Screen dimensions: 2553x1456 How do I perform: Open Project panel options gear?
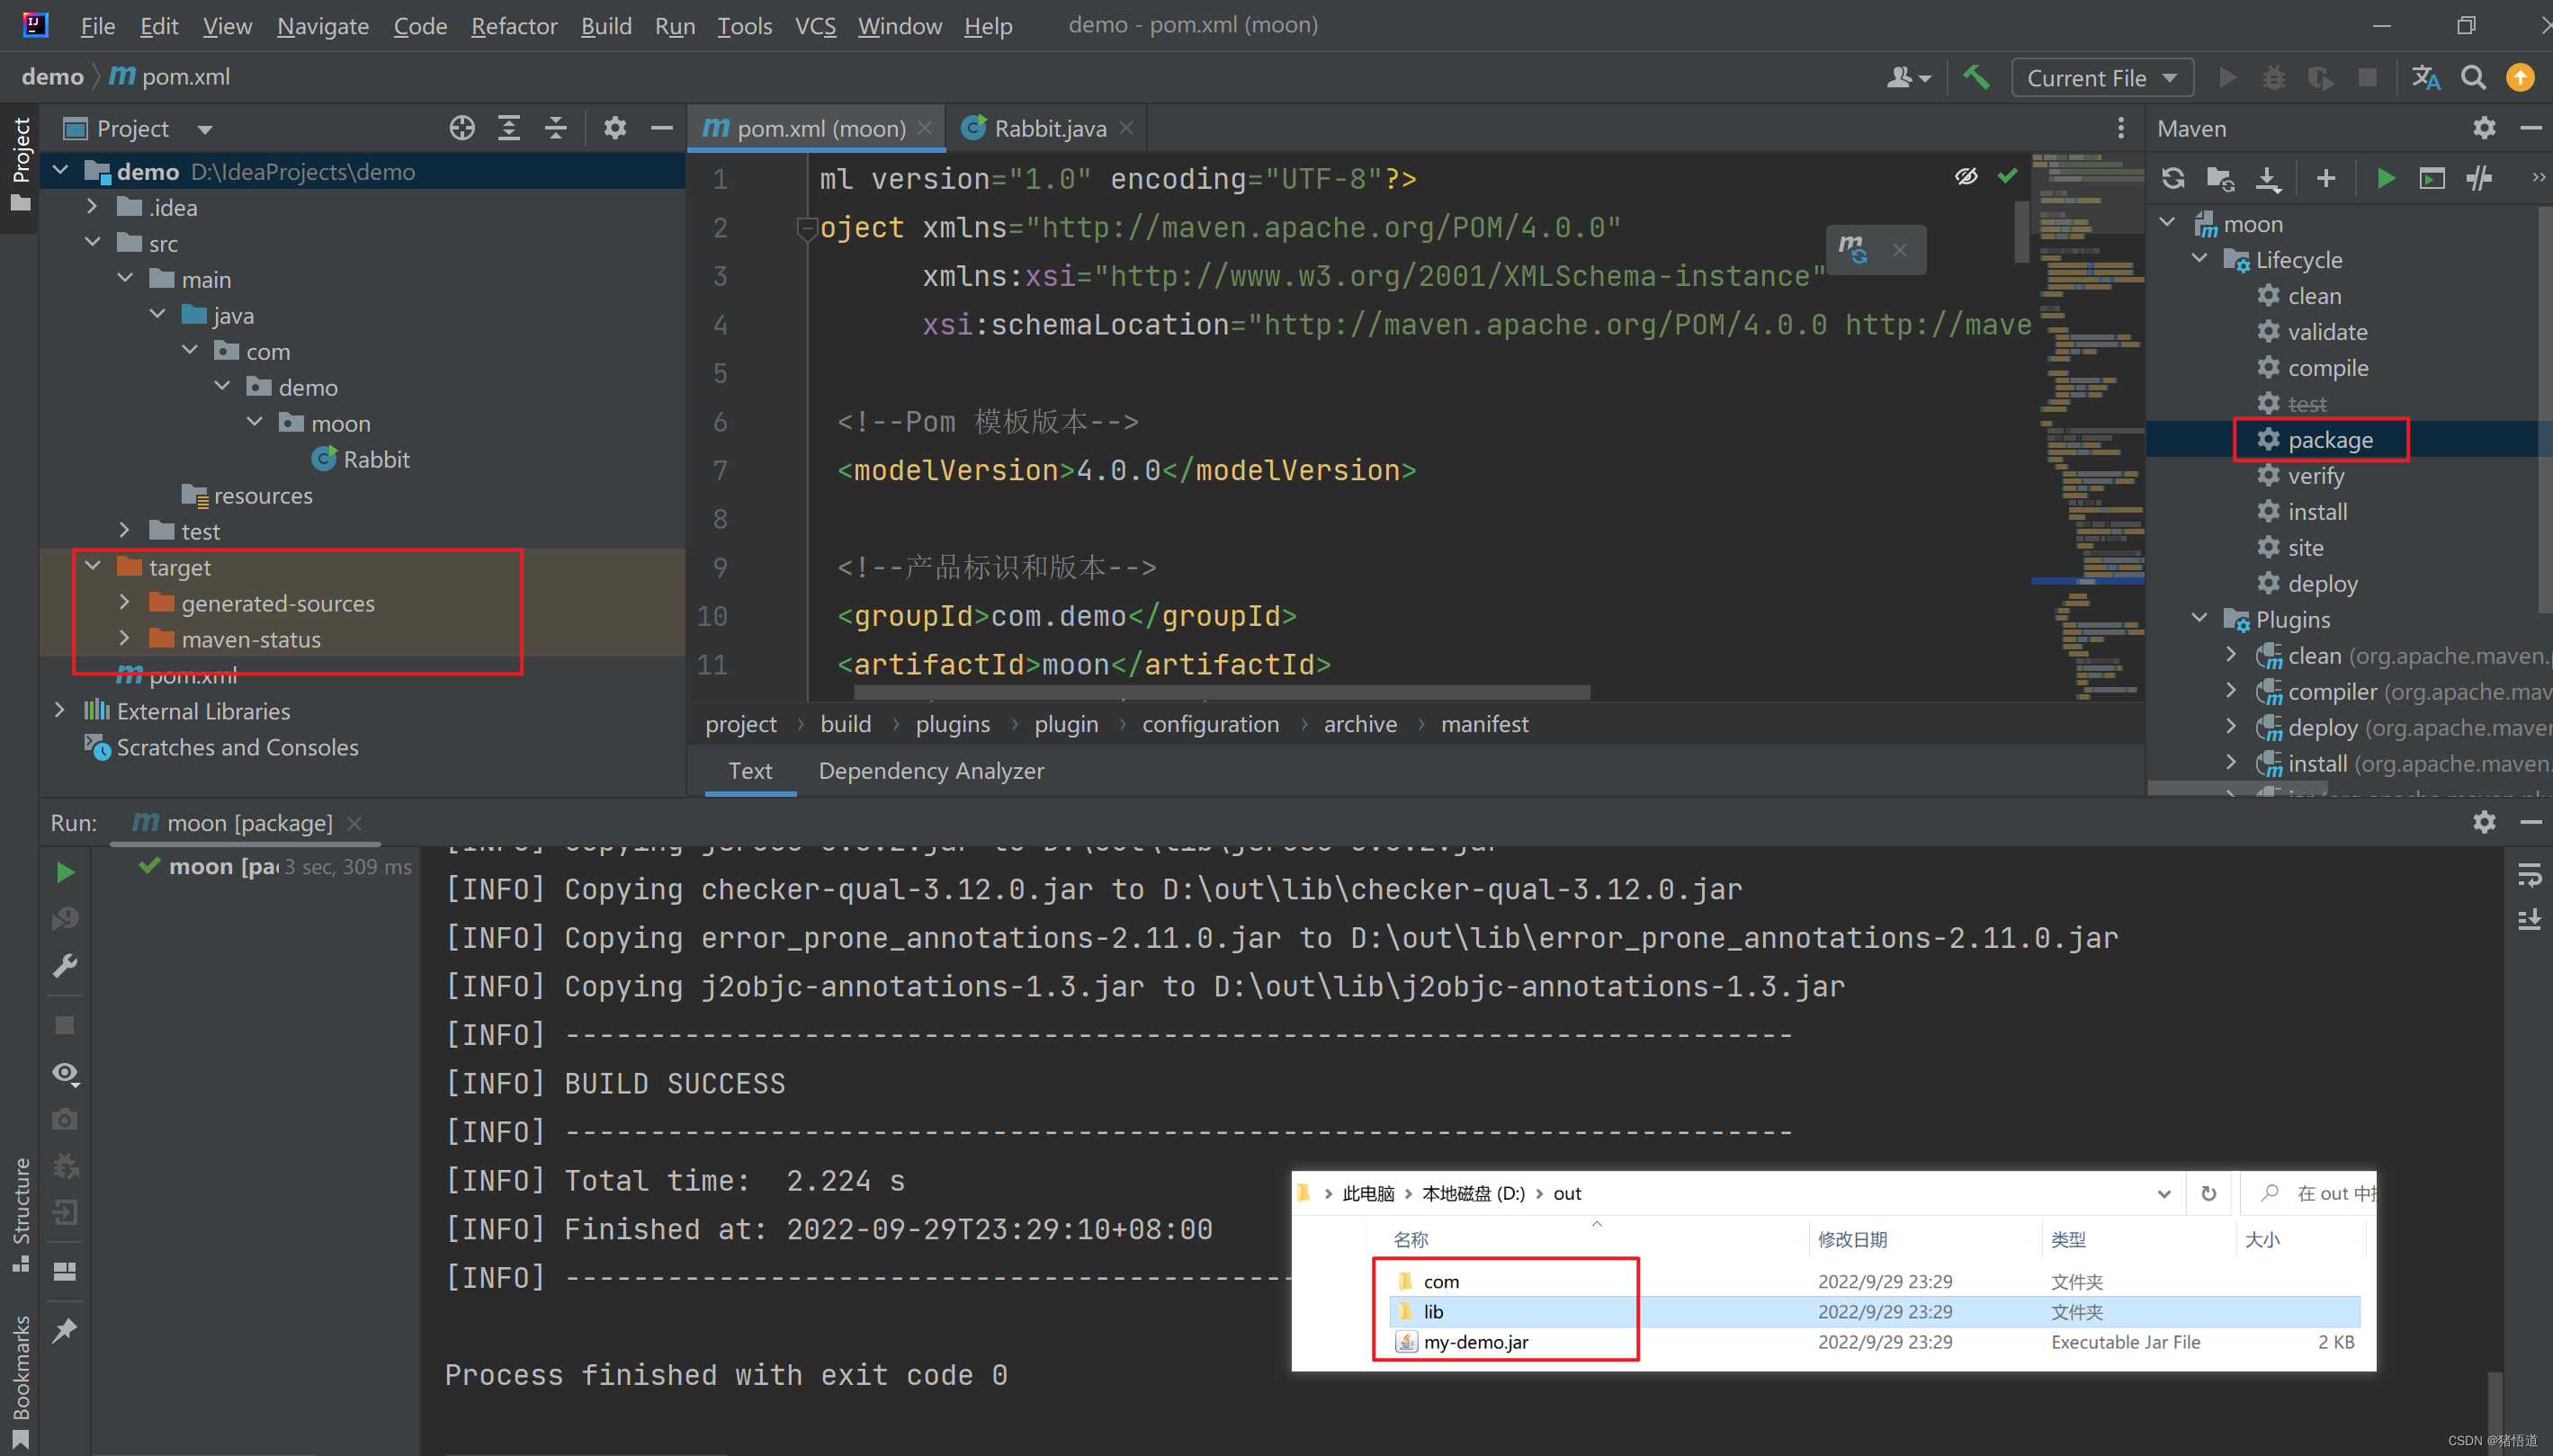point(615,128)
